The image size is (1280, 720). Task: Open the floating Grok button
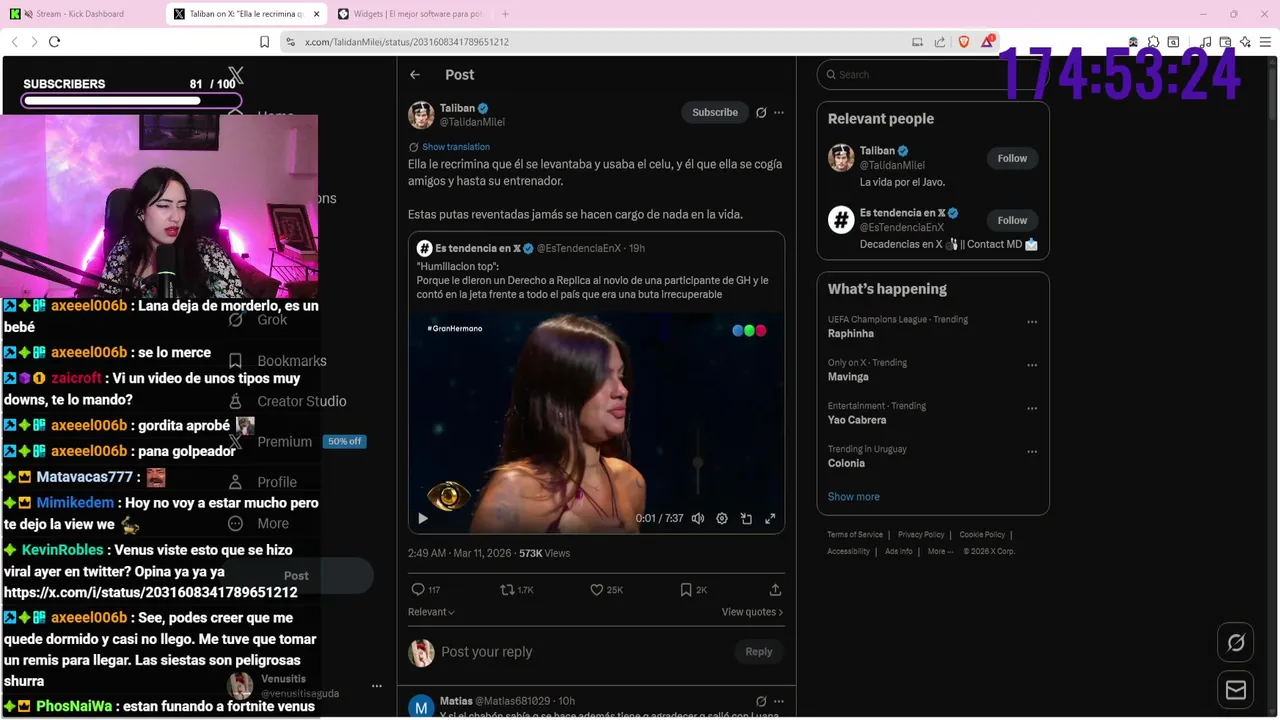point(1236,643)
